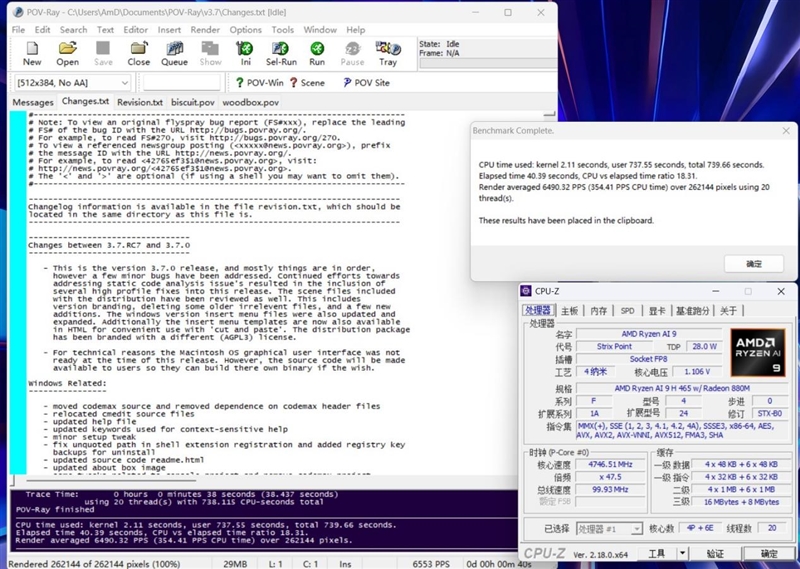Click the Close file toolbar icon

click(138, 54)
